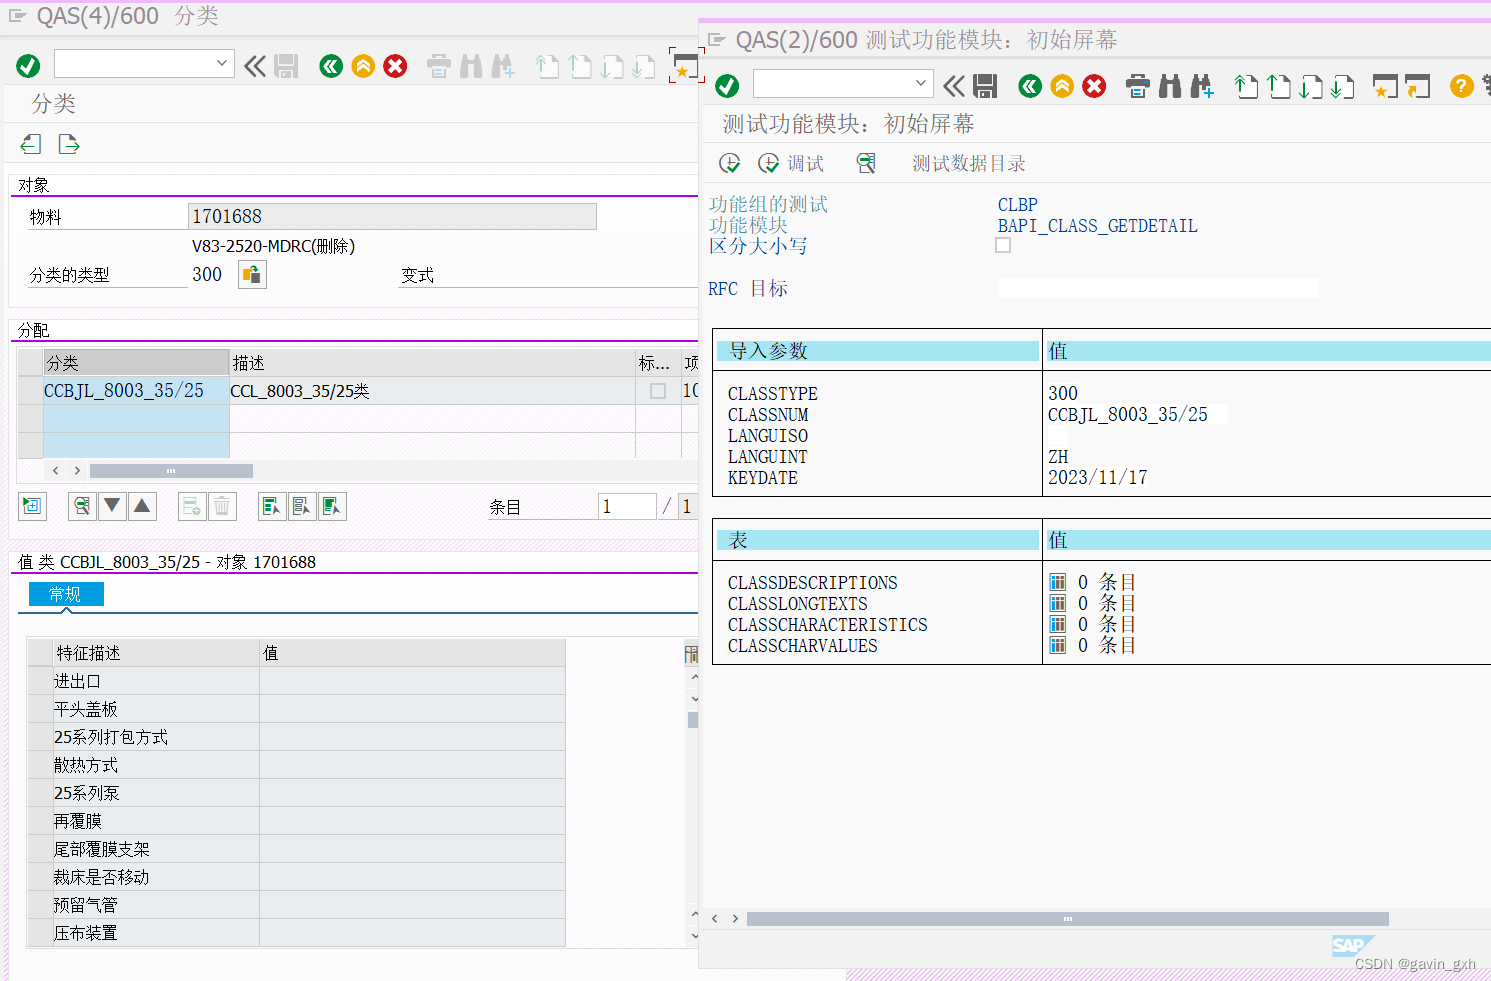
Task: Click inside the 条目 entry number field
Action: (627, 506)
